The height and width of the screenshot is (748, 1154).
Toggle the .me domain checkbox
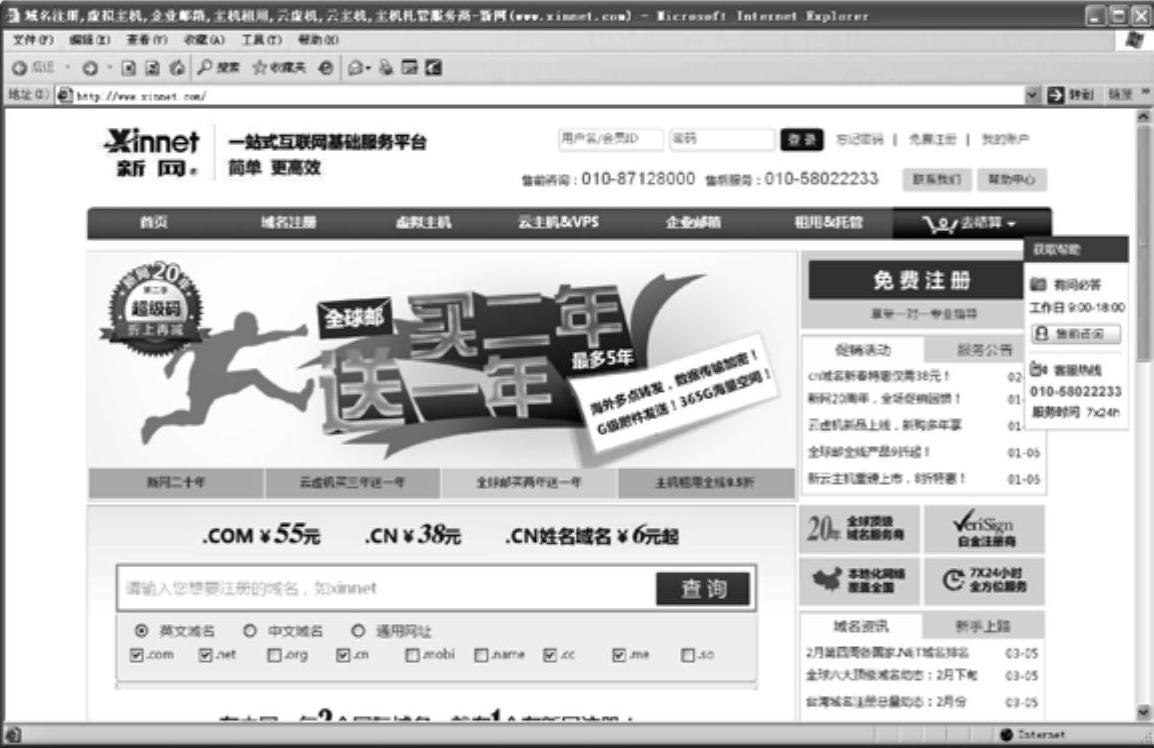pyautogui.click(x=619, y=654)
